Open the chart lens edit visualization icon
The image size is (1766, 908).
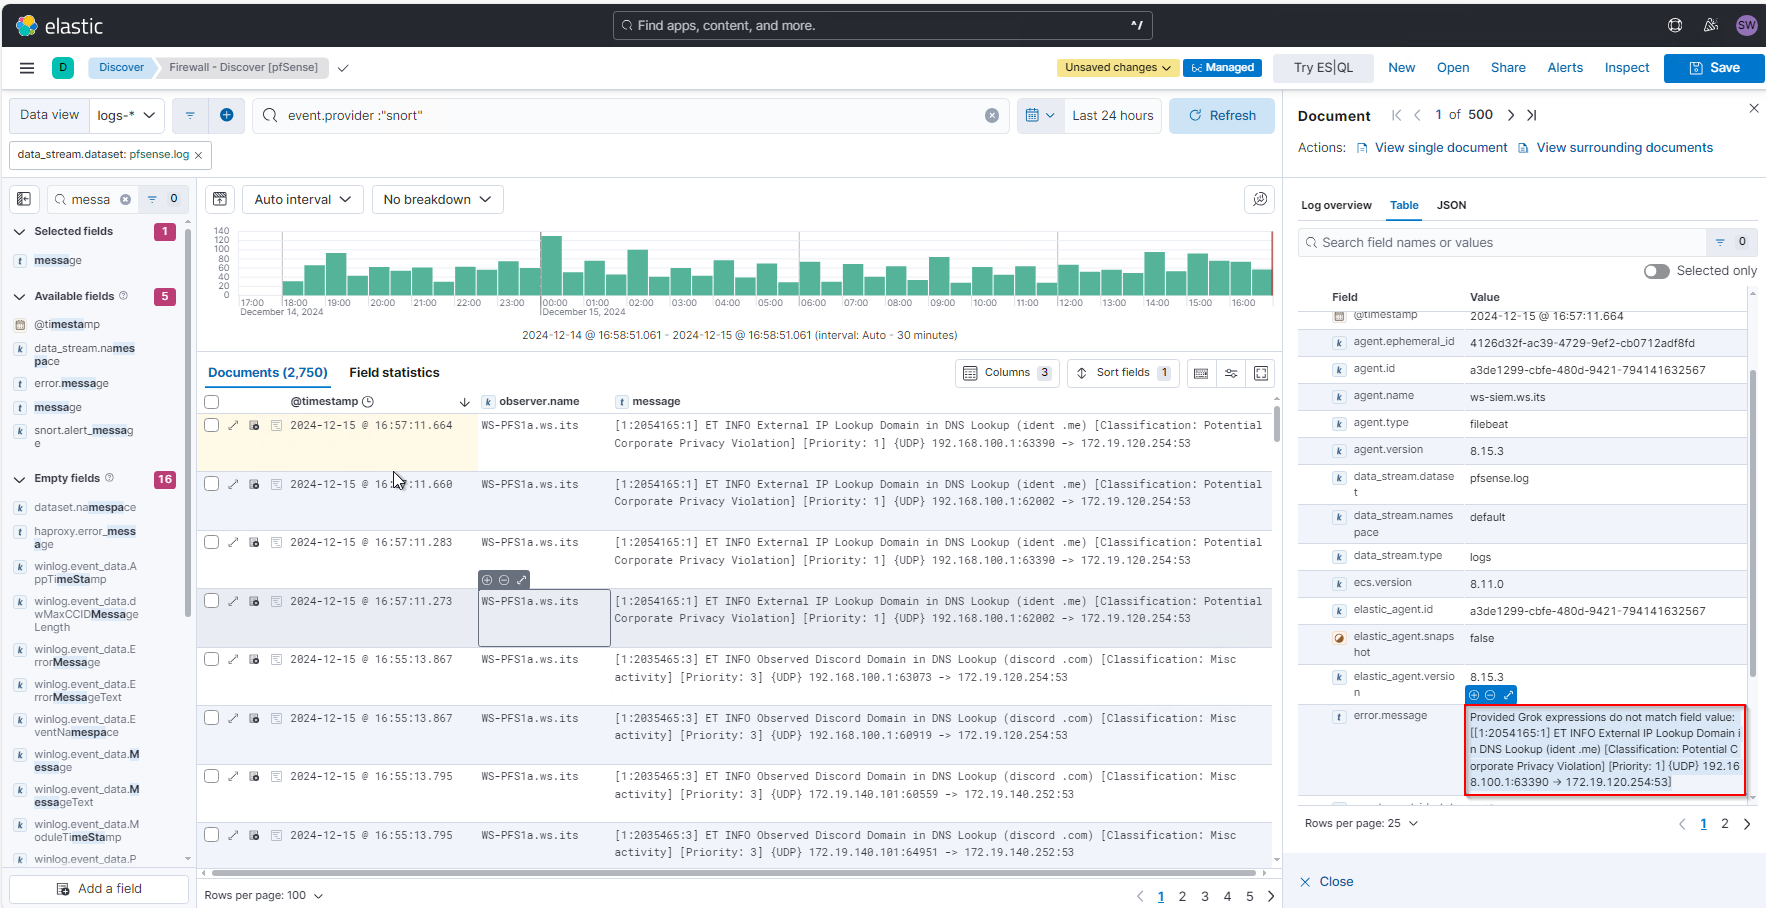(1260, 199)
